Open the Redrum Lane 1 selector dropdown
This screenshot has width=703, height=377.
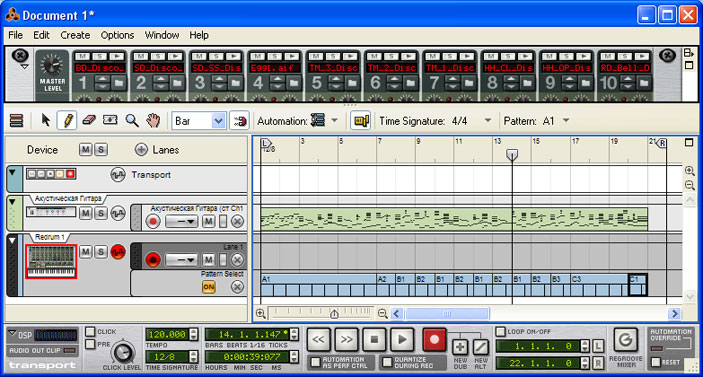pyautogui.click(x=181, y=260)
